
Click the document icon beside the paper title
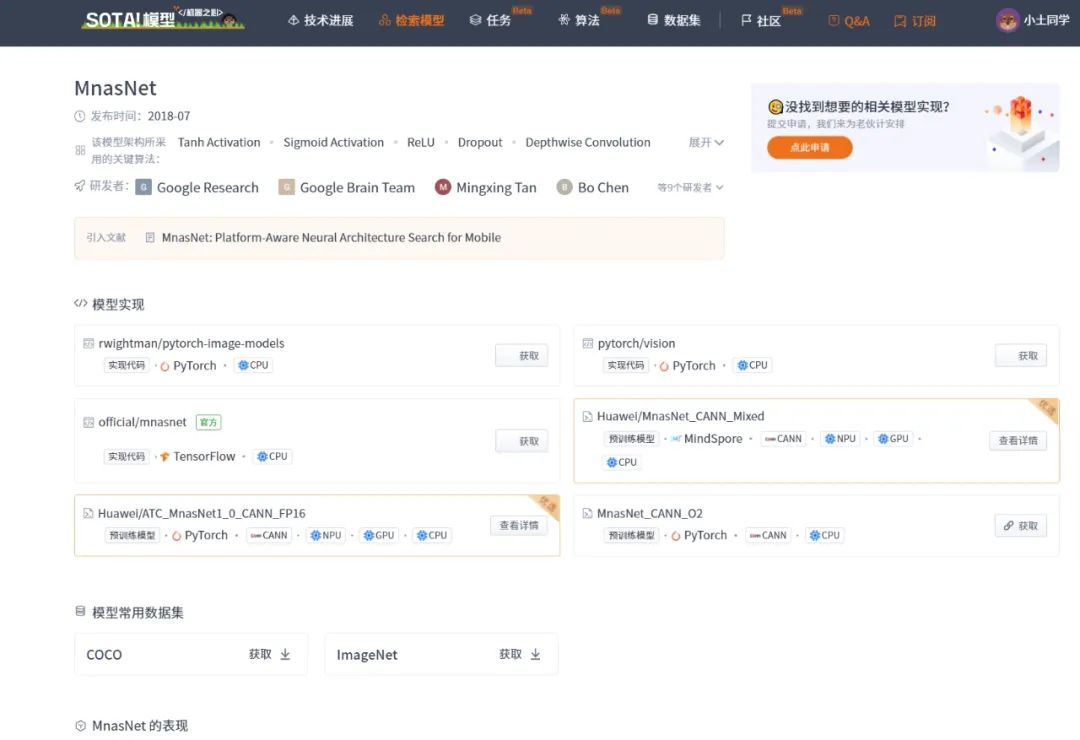coord(150,238)
